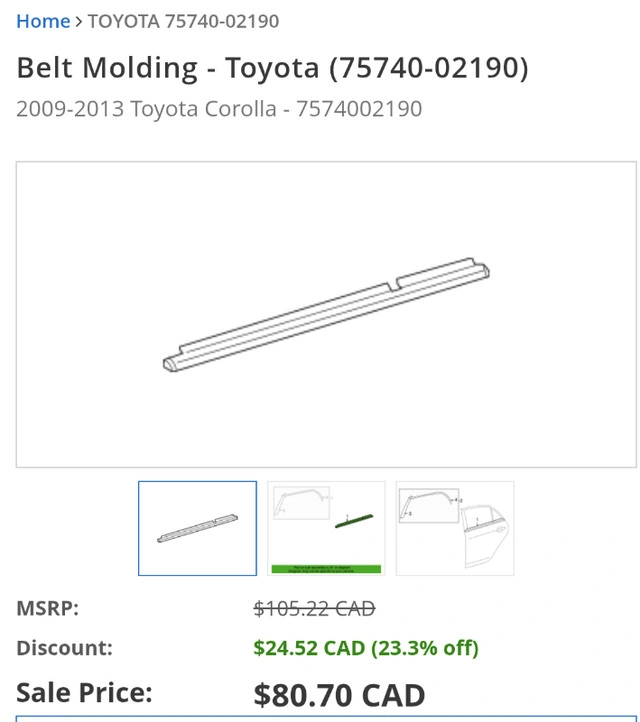Click the 2009-2013 Toyota Corolla subtitle text
Screen dimensions: 640x722
click(x=219, y=108)
